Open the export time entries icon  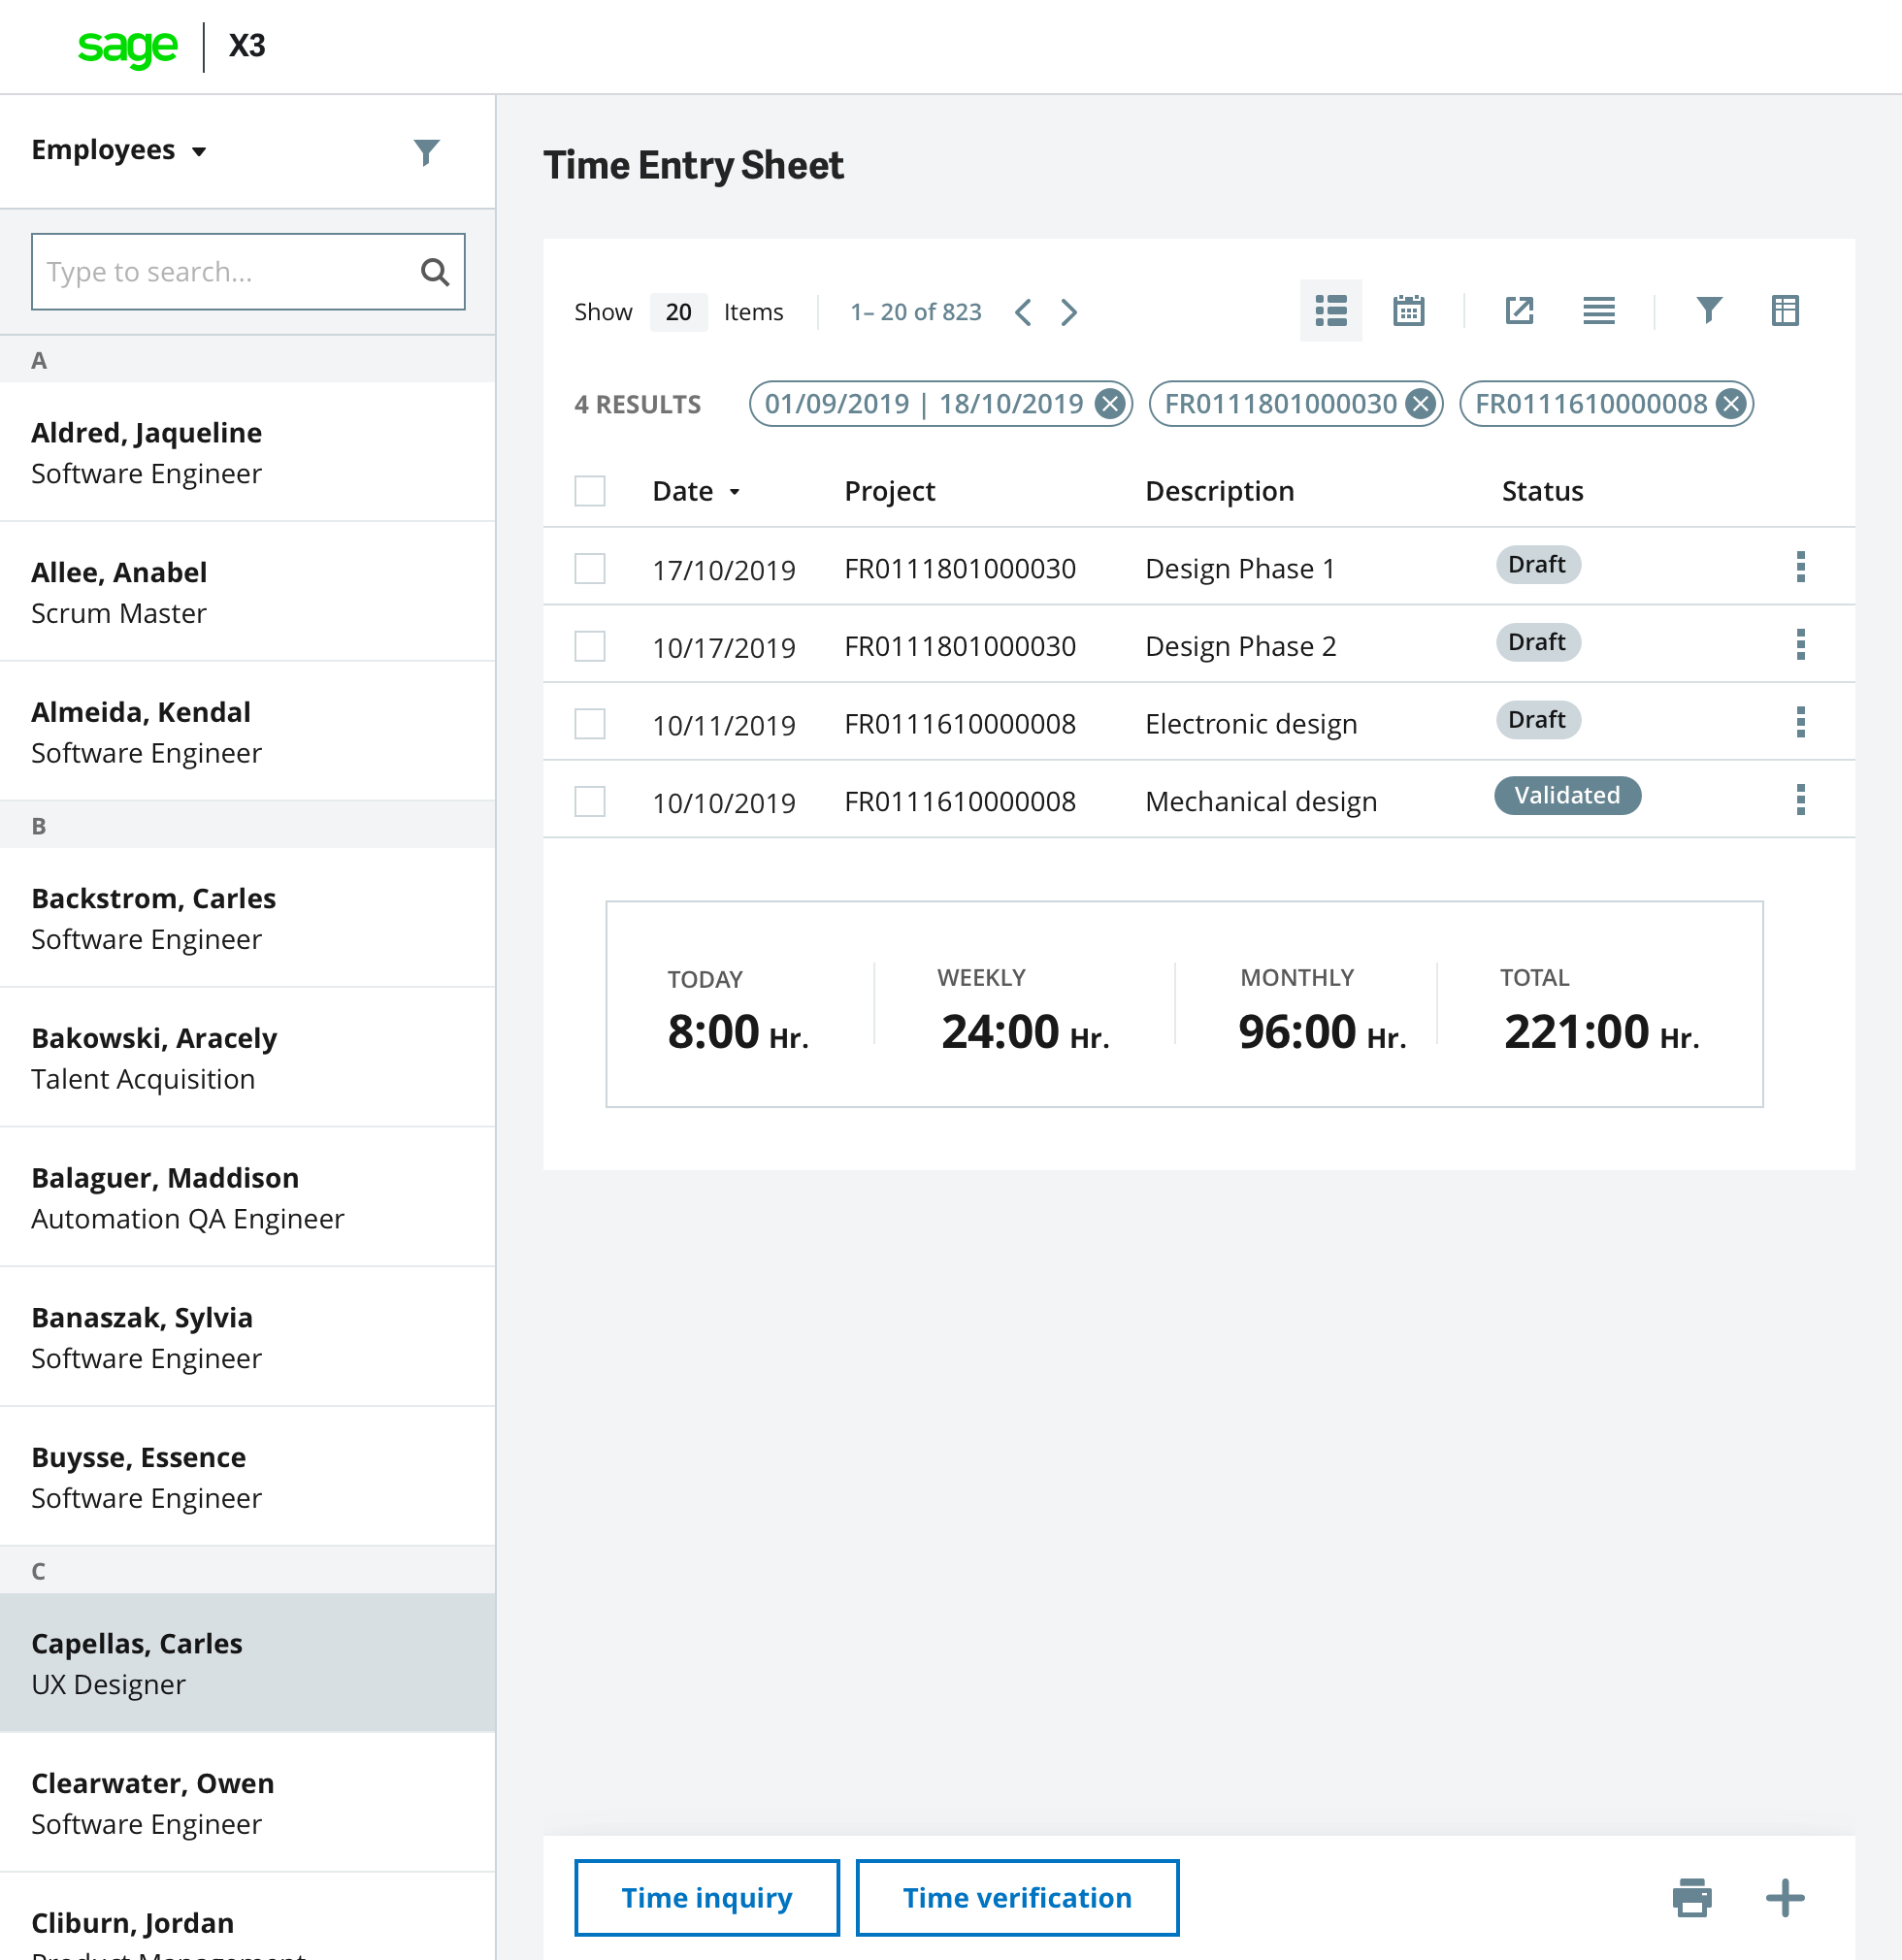[1520, 311]
